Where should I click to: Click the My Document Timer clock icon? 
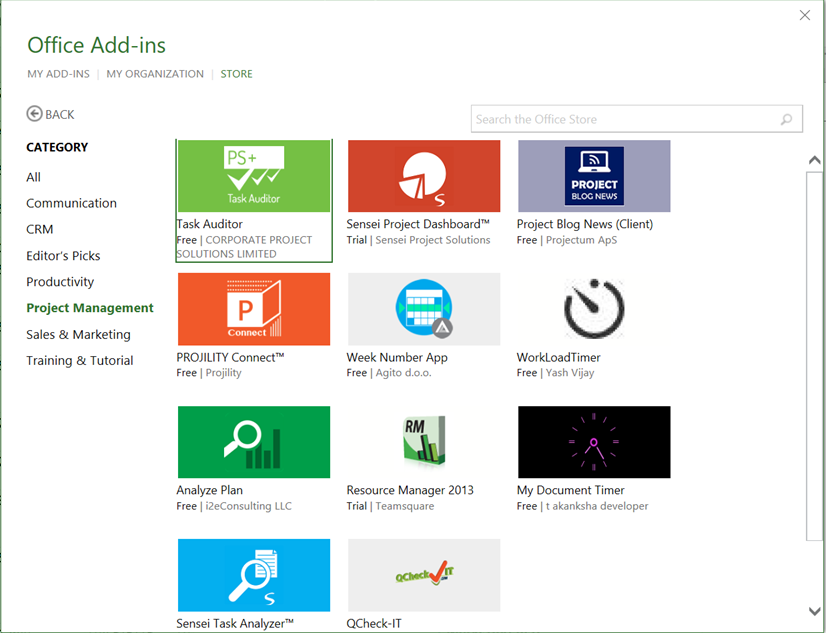pyautogui.click(x=594, y=442)
